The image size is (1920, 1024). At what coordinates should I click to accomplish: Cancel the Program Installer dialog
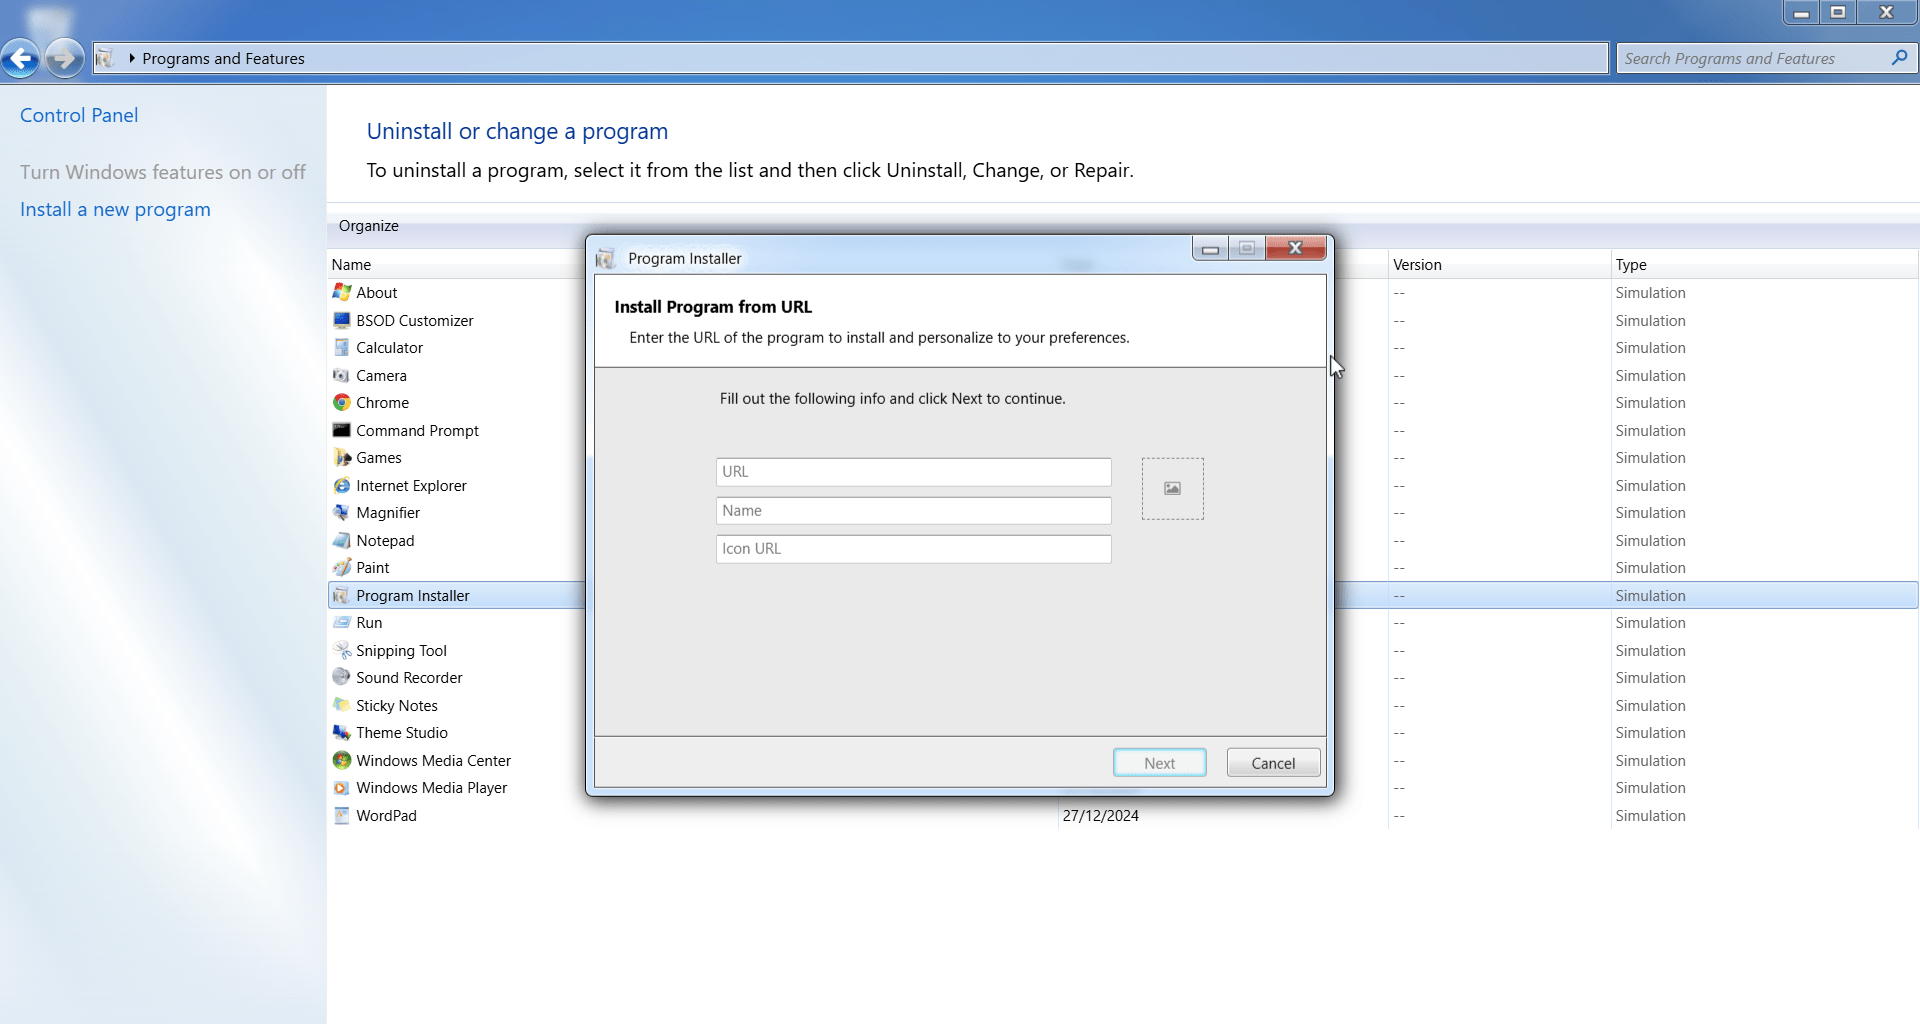(x=1273, y=763)
